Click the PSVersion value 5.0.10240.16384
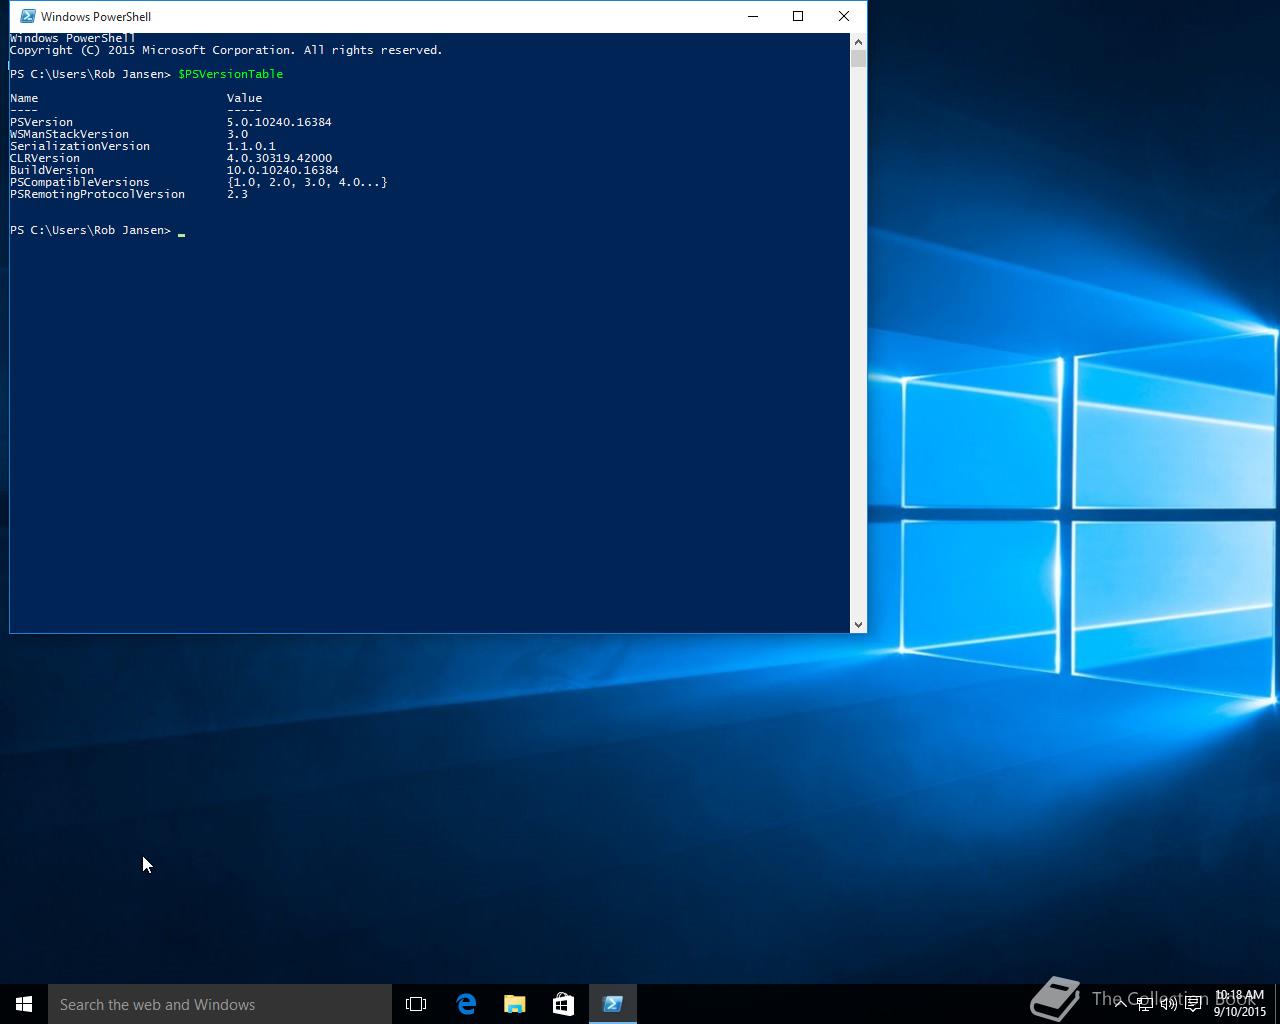Image resolution: width=1280 pixels, height=1024 pixels. point(279,122)
